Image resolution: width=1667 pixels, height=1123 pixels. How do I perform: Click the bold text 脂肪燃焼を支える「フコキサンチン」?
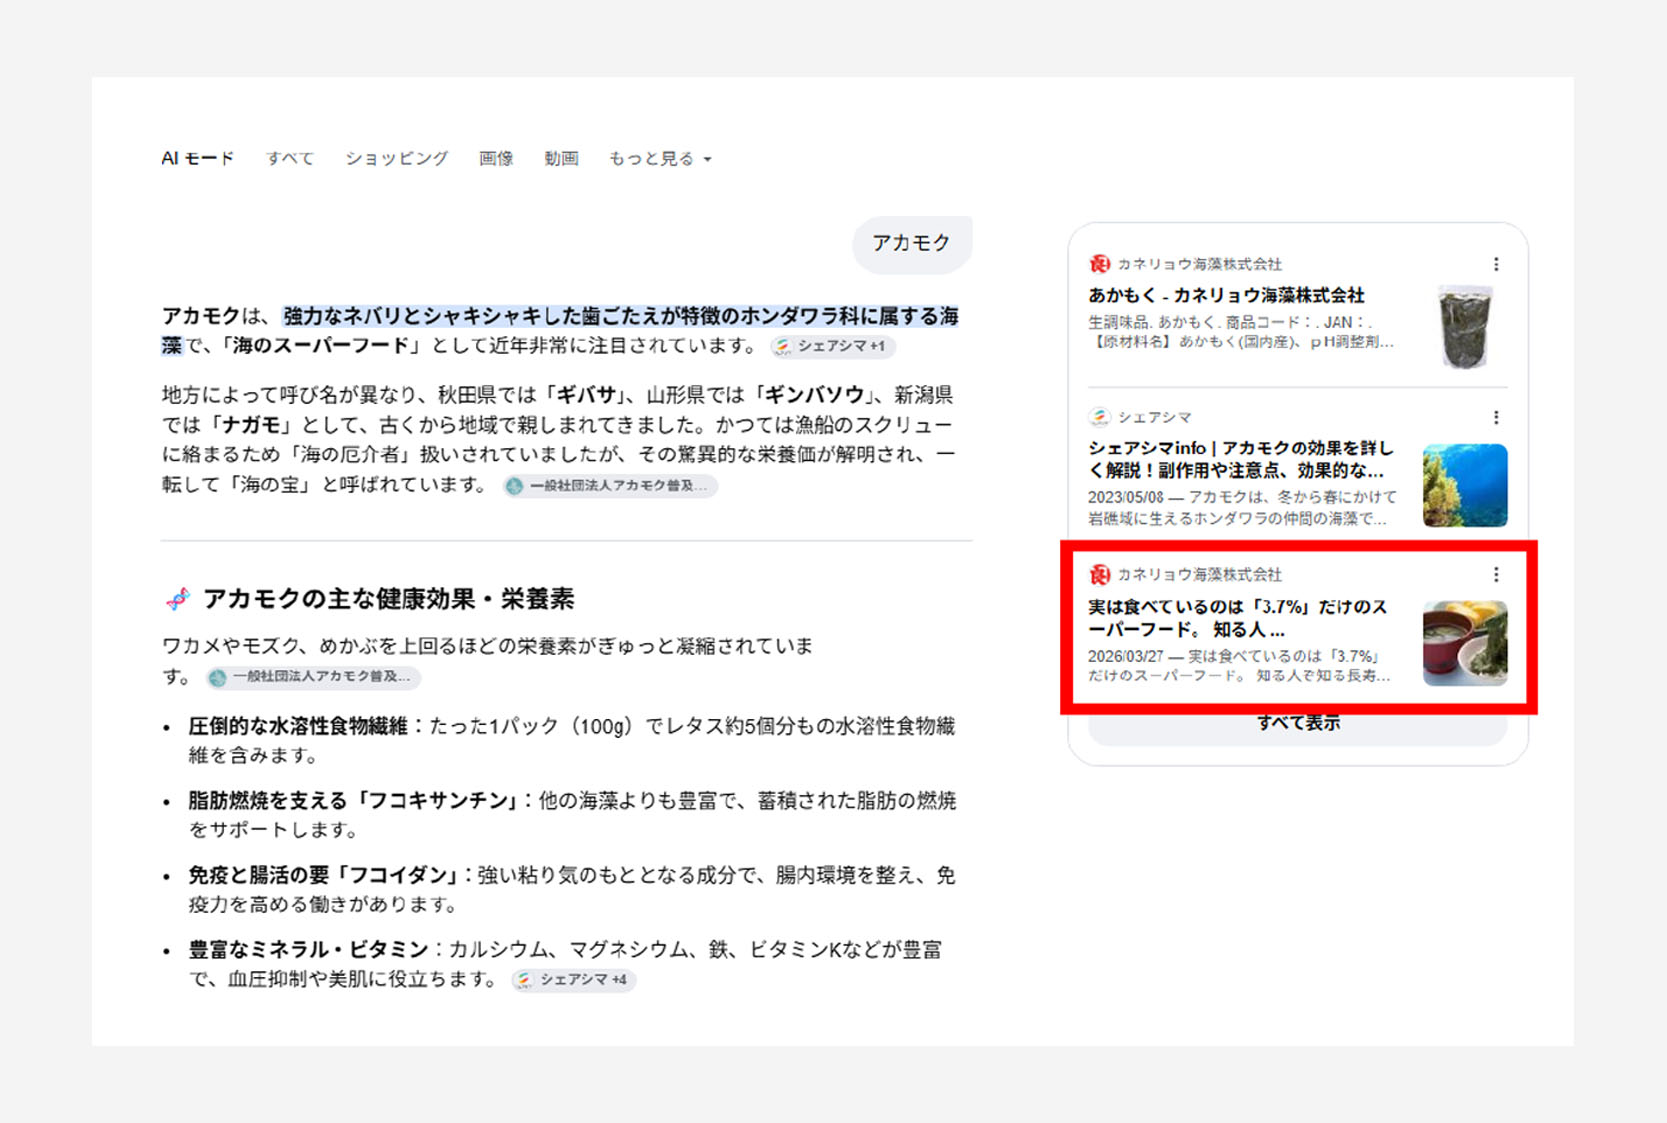(x=353, y=801)
